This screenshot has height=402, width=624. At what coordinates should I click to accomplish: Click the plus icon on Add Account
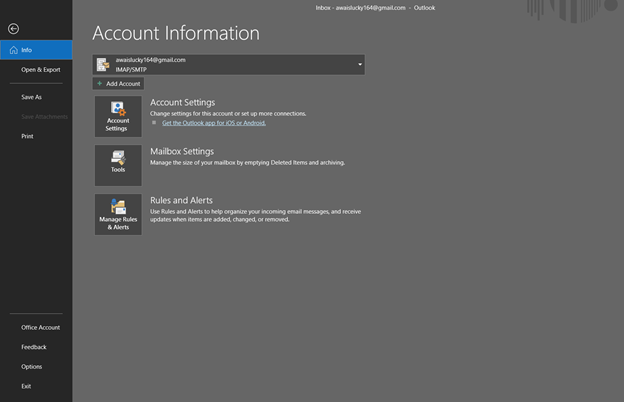tap(99, 84)
